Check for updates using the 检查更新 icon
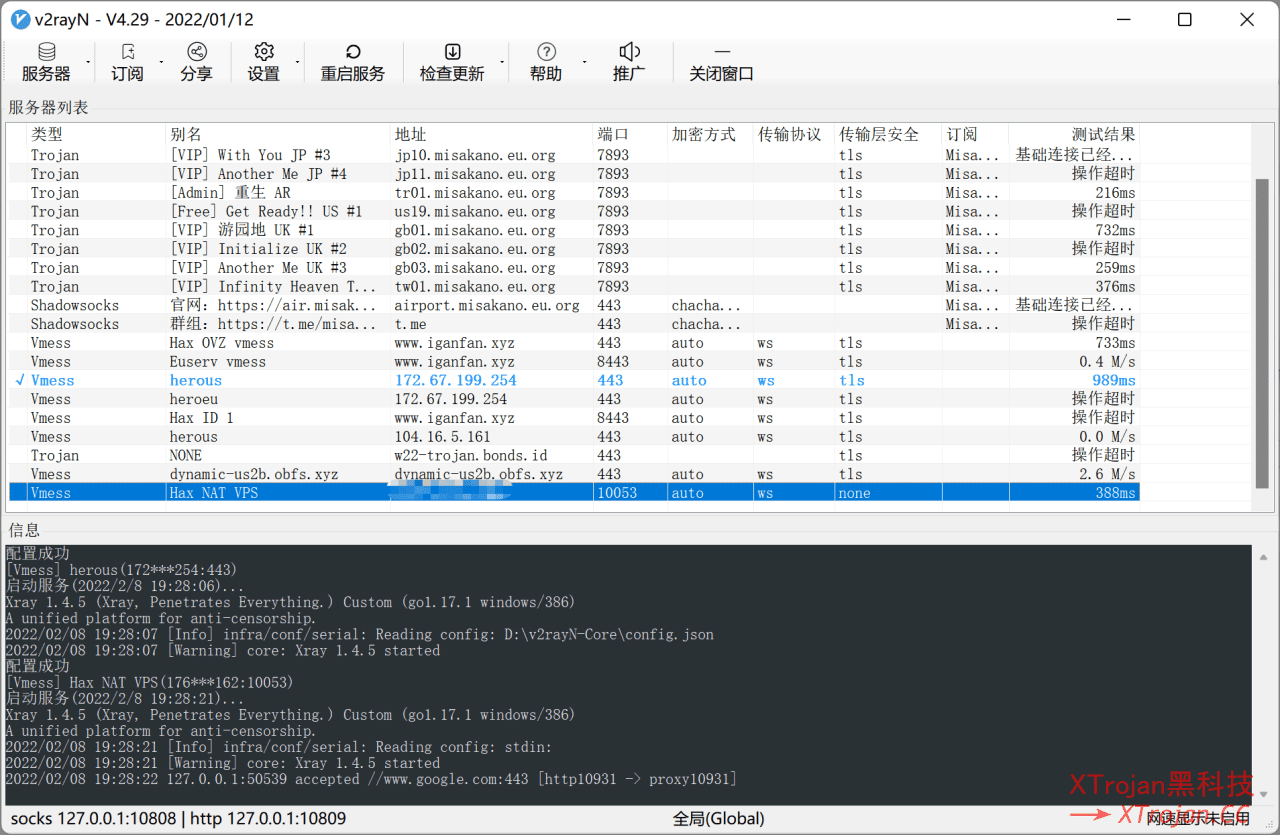Screen dimensions: 1280x835 click(x=453, y=62)
